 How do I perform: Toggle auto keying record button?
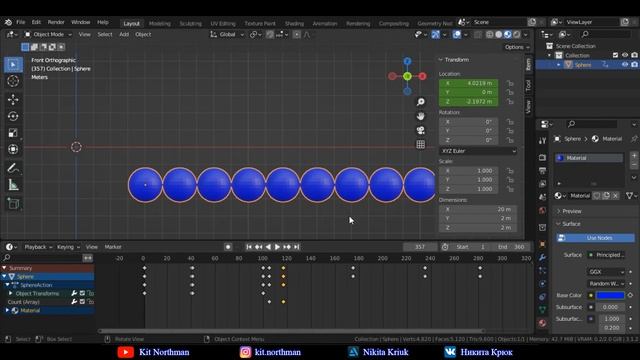[x=228, y=247]
